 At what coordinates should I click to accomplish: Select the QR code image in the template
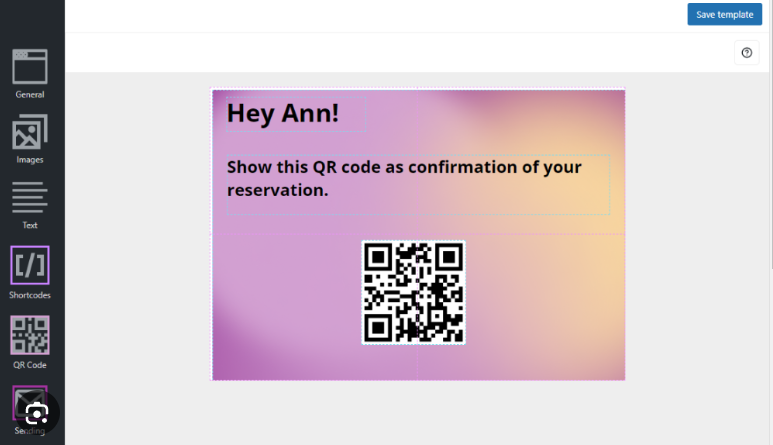tap(414, 292)
